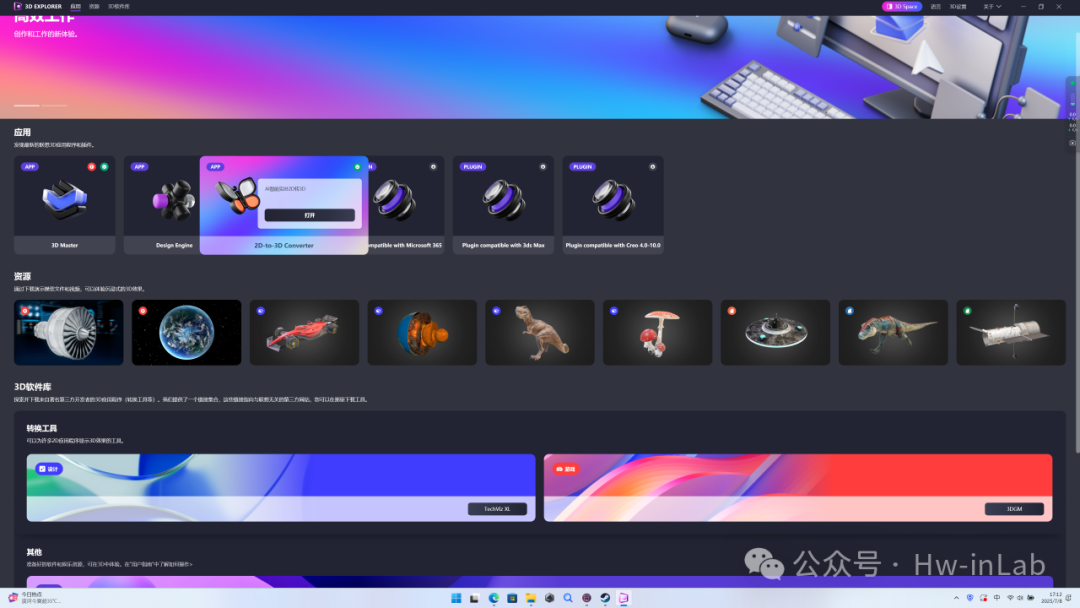Open the brown T-Rex dinosaur thumbnail
The image size is (1080, 608).
(x=540, y=332)
